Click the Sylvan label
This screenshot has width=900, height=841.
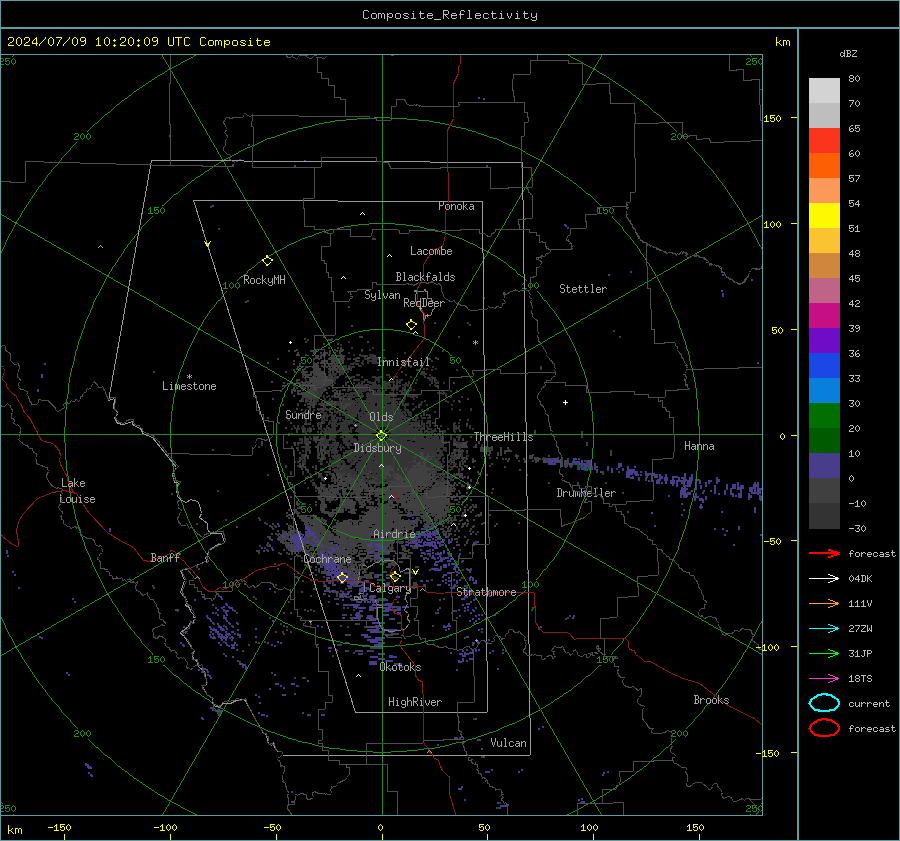382,295
